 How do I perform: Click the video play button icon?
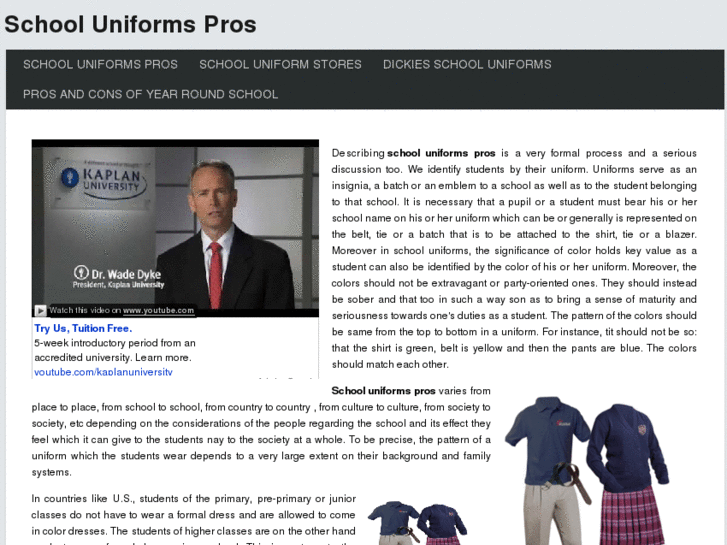click(40, 310)
